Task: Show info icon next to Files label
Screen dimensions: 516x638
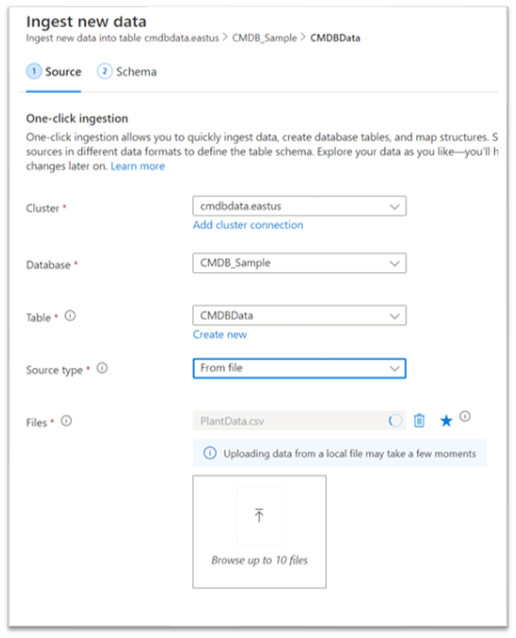Action: point(66,421)
